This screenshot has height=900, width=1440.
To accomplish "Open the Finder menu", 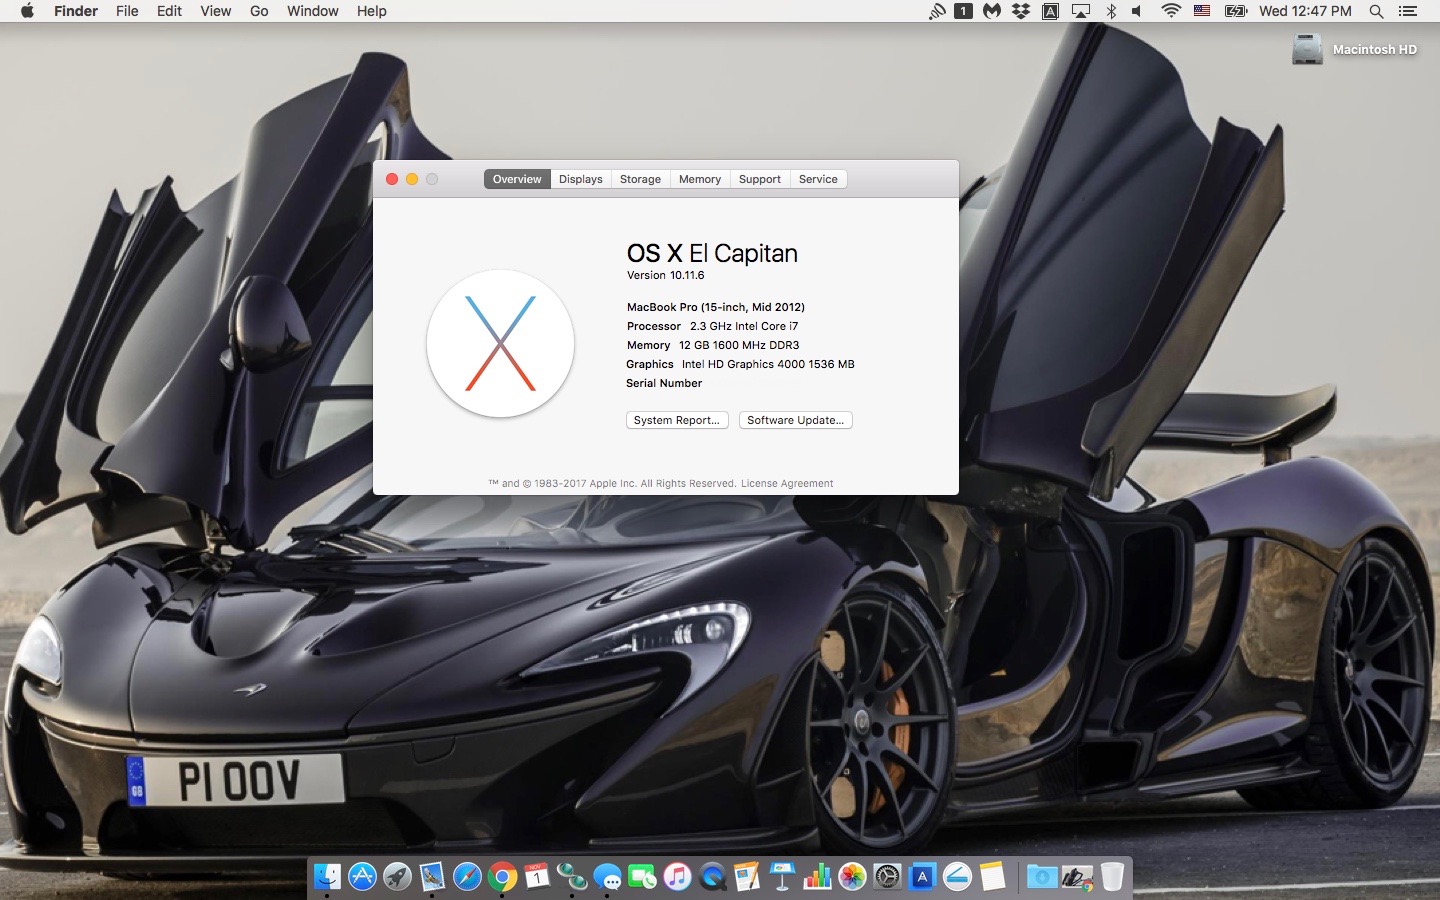I will click(76, 11).
